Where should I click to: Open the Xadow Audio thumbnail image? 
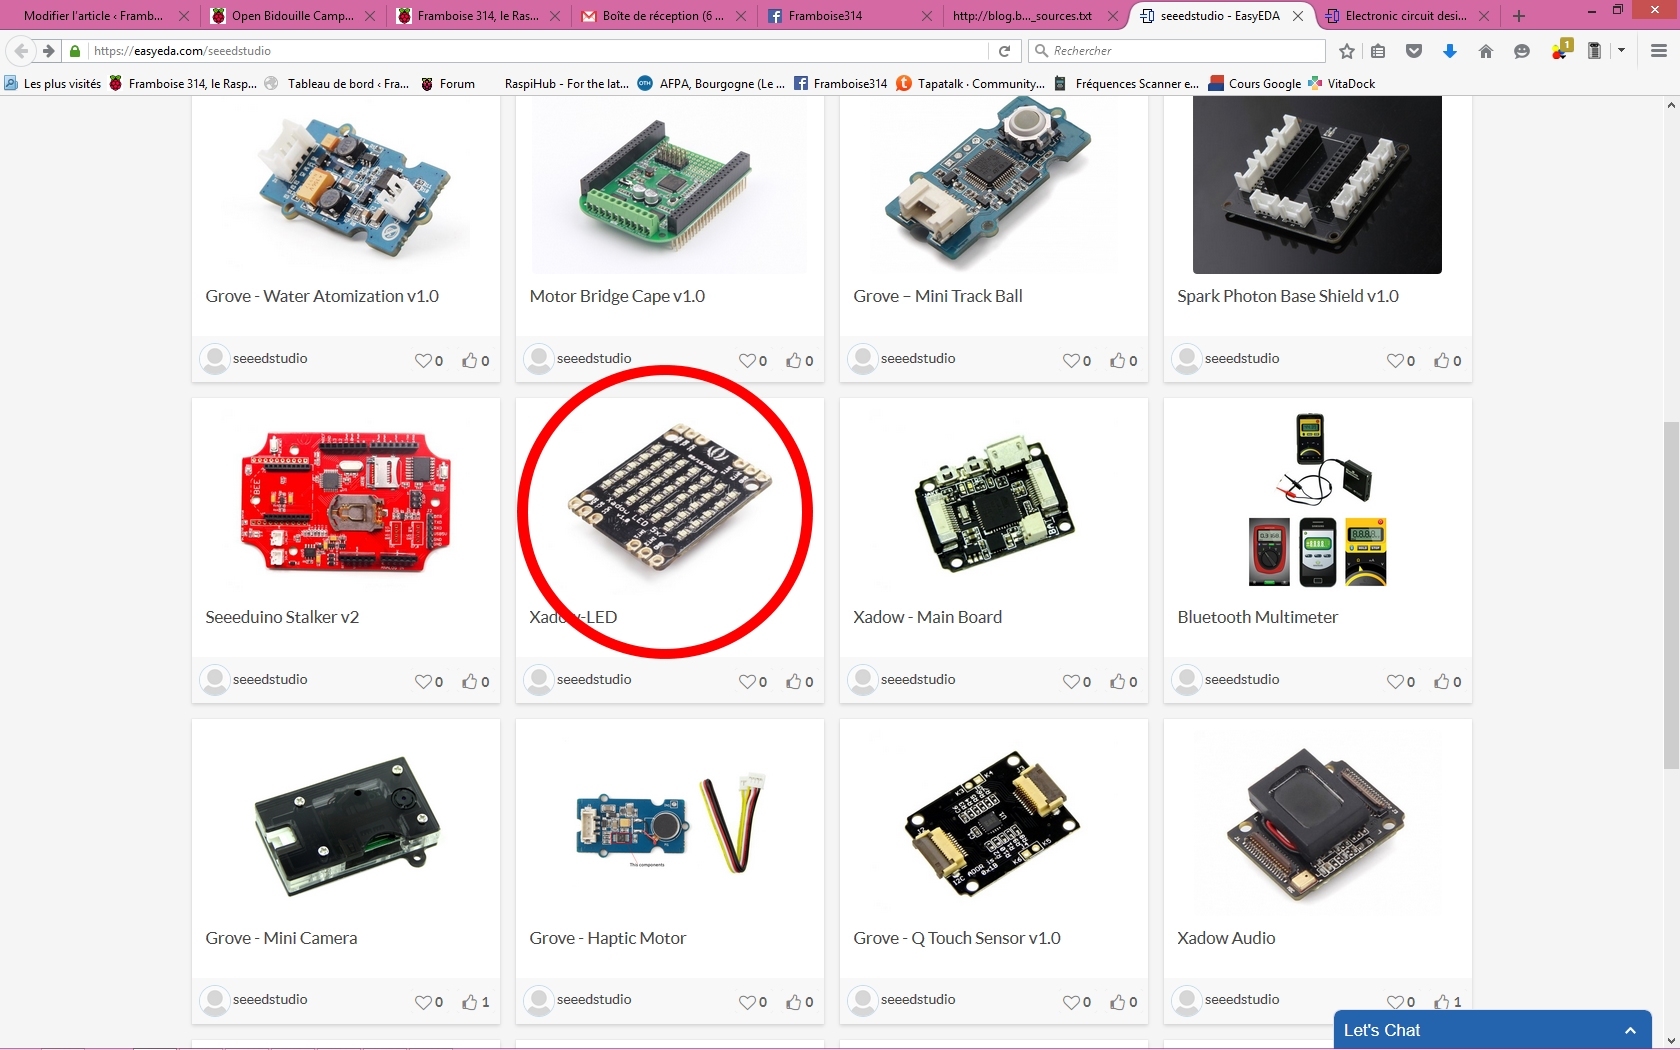[1317, 825]
